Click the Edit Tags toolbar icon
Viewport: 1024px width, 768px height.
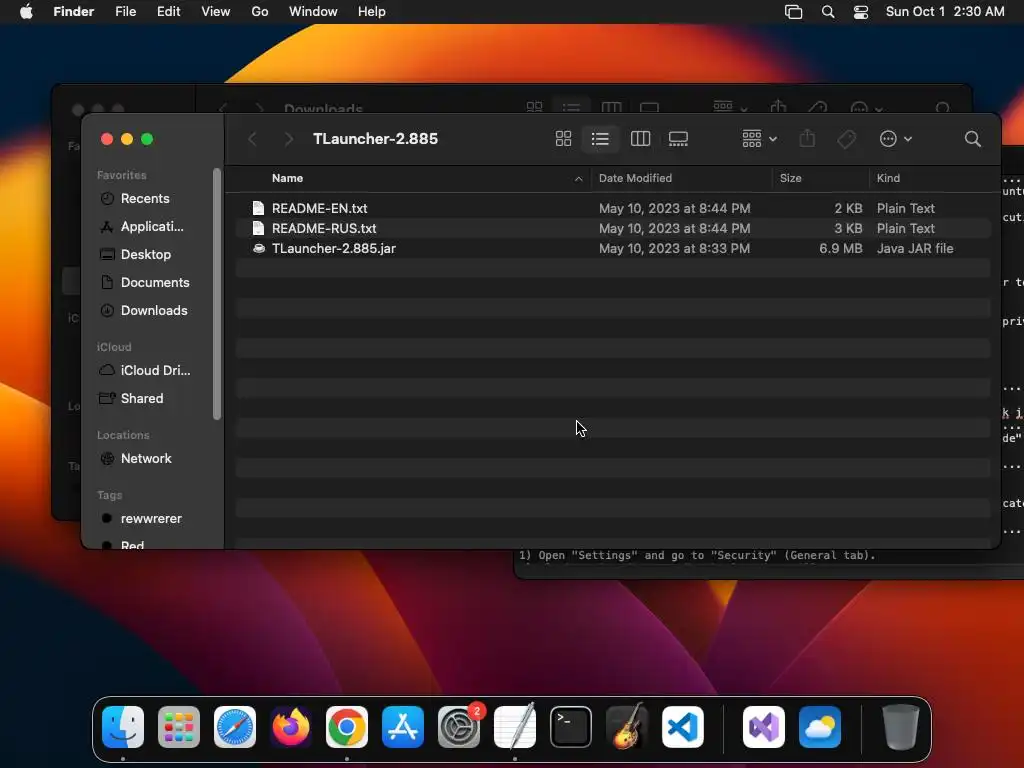click(x=846, y=138)
